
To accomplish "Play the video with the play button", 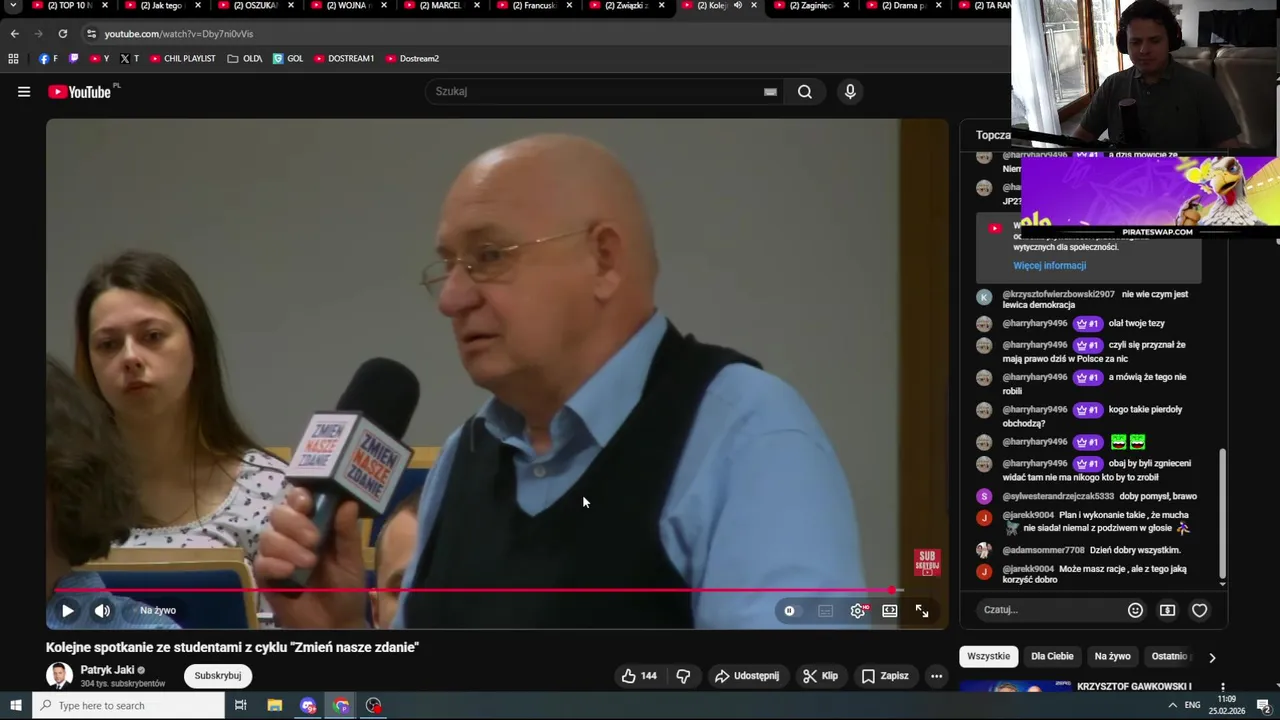I will click(x=67, y=610).
